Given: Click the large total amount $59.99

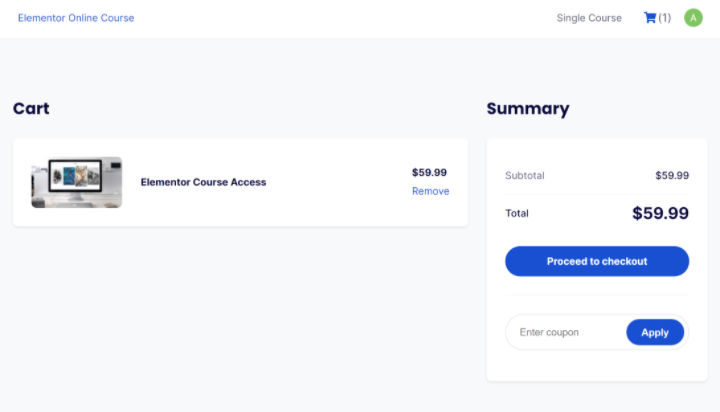Looking at the screenshot, I should (x=660, y=213).
